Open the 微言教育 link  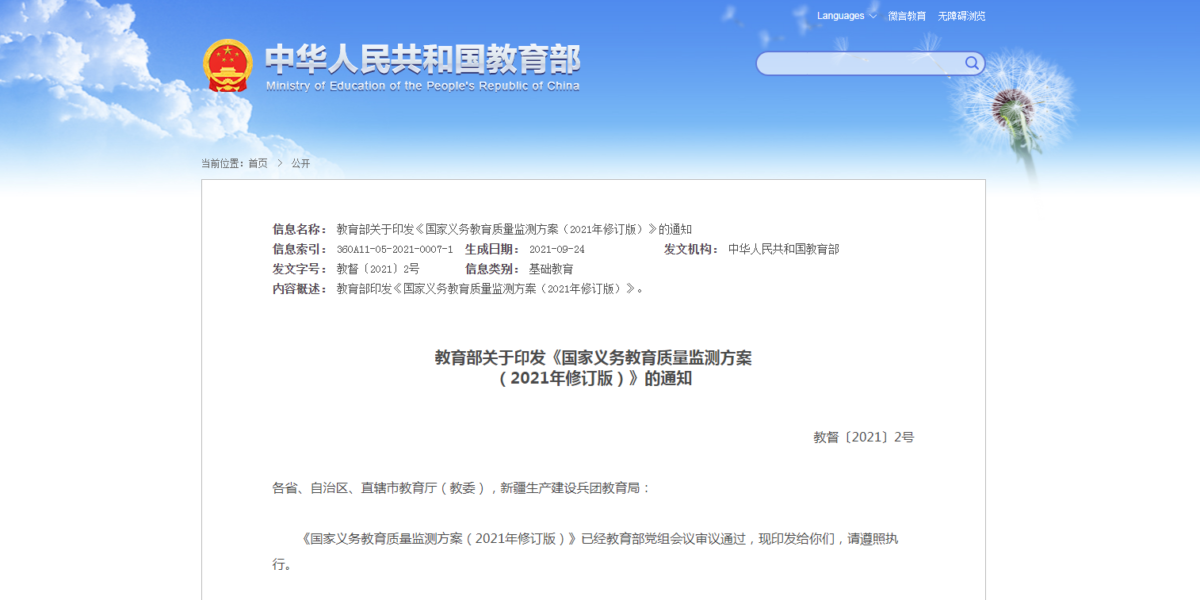tap(905, 16)
